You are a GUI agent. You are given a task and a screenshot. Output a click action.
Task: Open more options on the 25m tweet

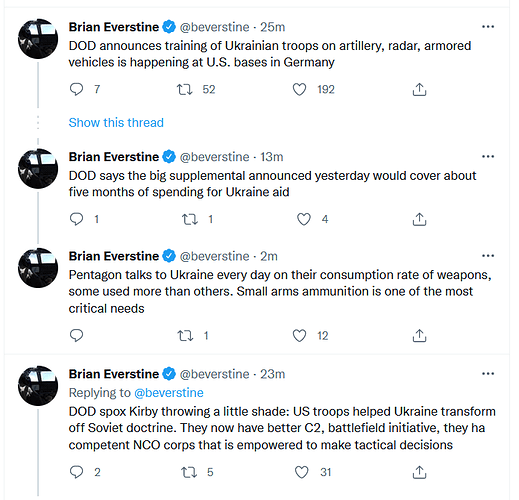(488, 27)
